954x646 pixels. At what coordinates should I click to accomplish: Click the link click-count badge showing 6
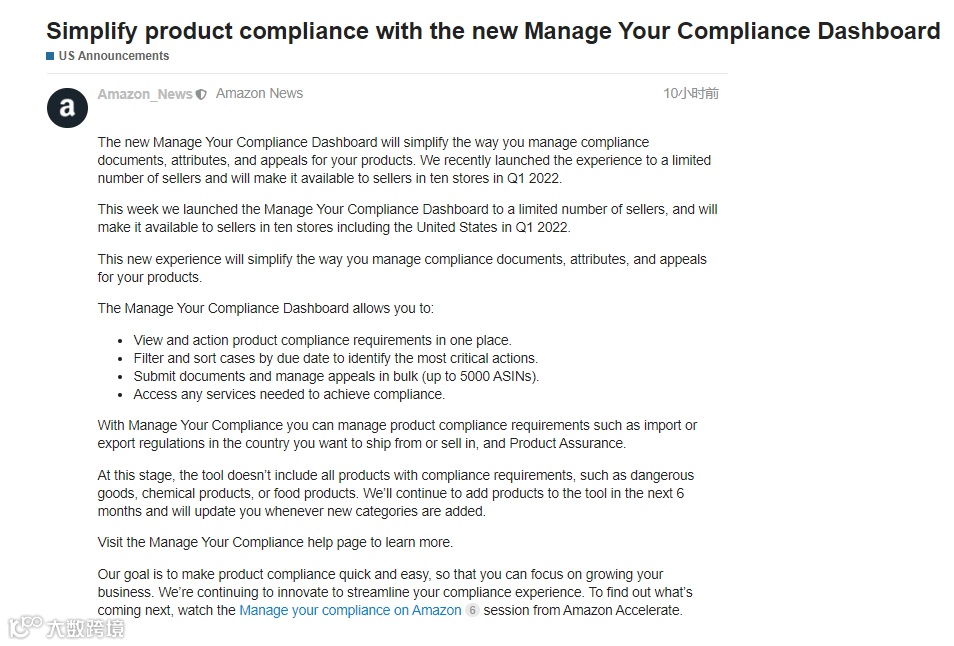[x=472, y=610]
